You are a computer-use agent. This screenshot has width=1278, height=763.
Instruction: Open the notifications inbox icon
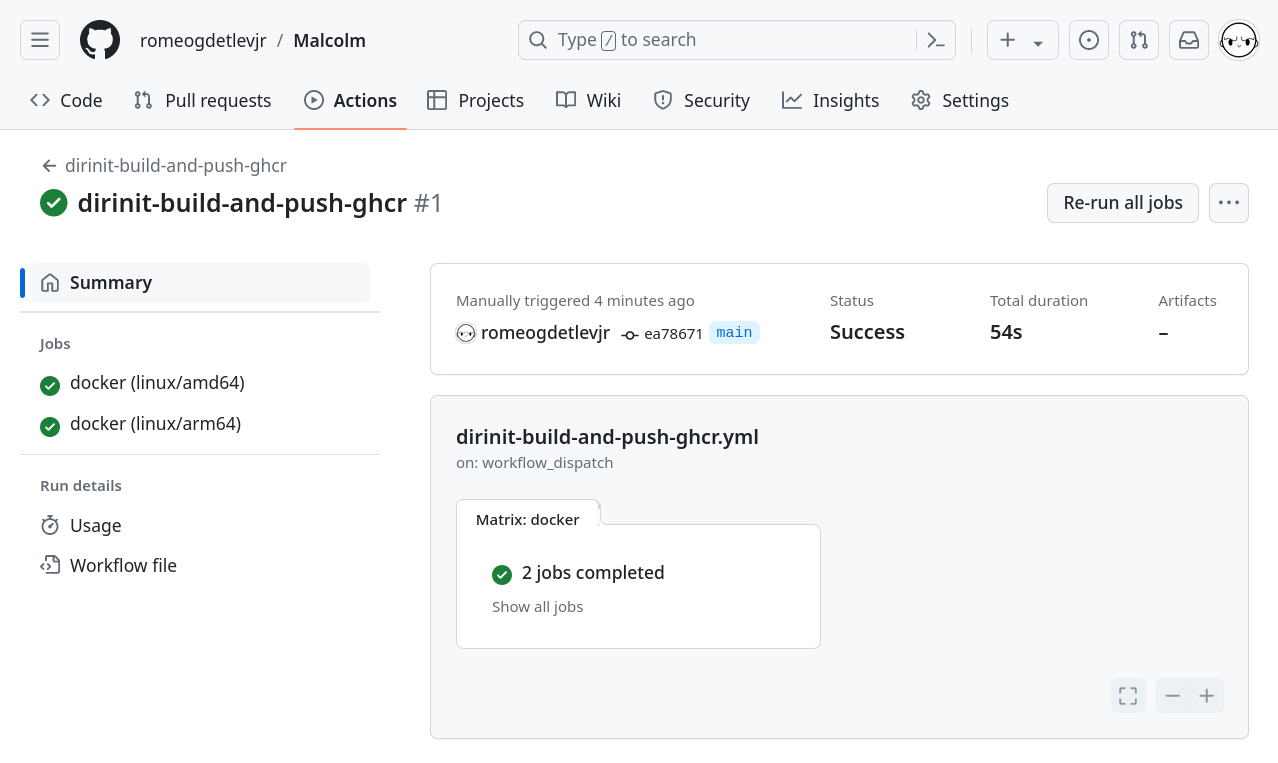(1189, 40)
